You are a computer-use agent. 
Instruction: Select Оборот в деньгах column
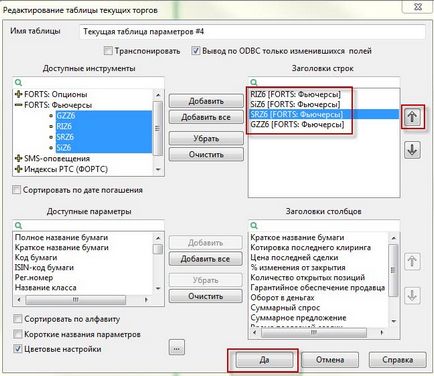click(x=282, y=297)
